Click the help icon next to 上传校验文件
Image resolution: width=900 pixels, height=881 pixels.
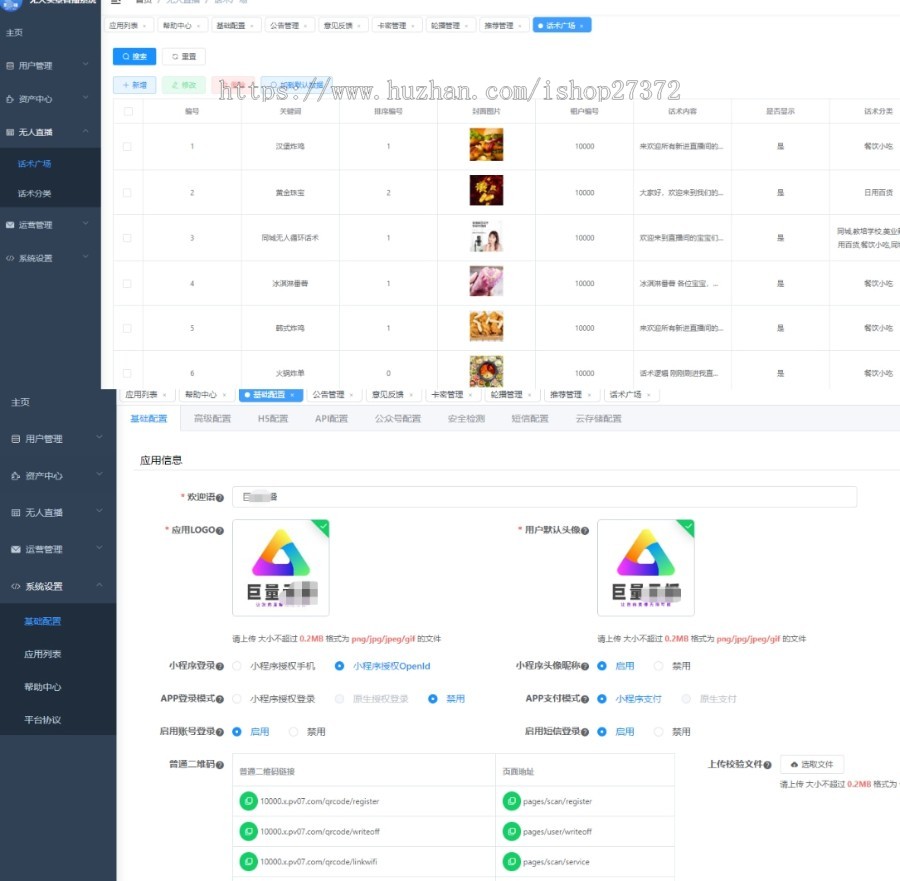pos(767,765)
